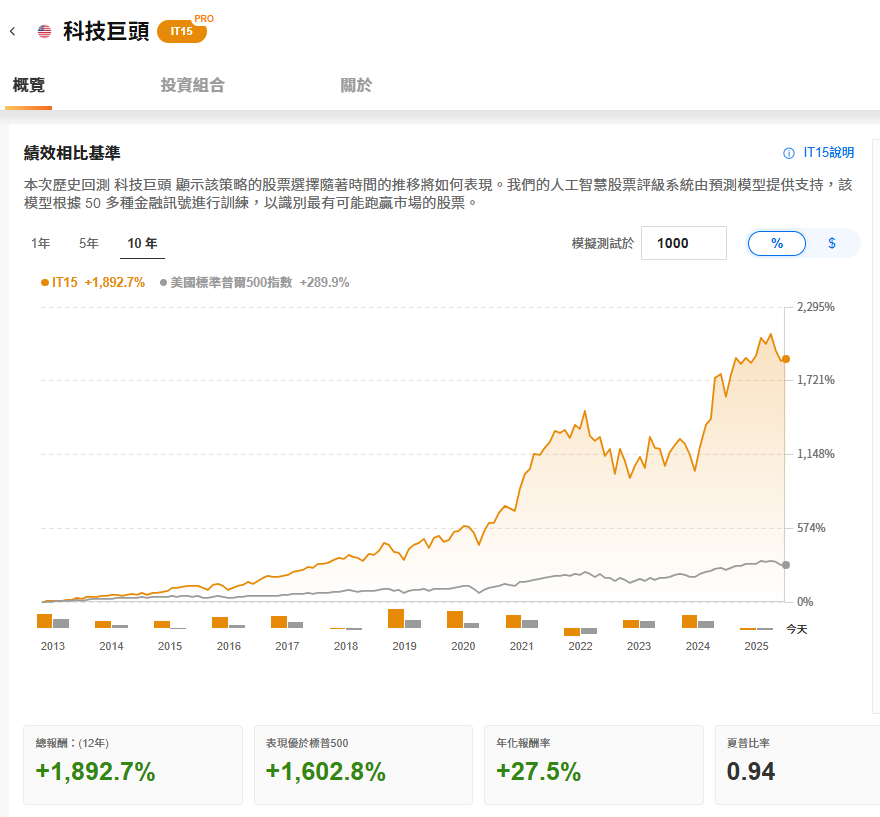This screenshot has width=880, height=817.
Task: Click the orange IT15 endpoint dot on chart
Action: pos(786,359)
